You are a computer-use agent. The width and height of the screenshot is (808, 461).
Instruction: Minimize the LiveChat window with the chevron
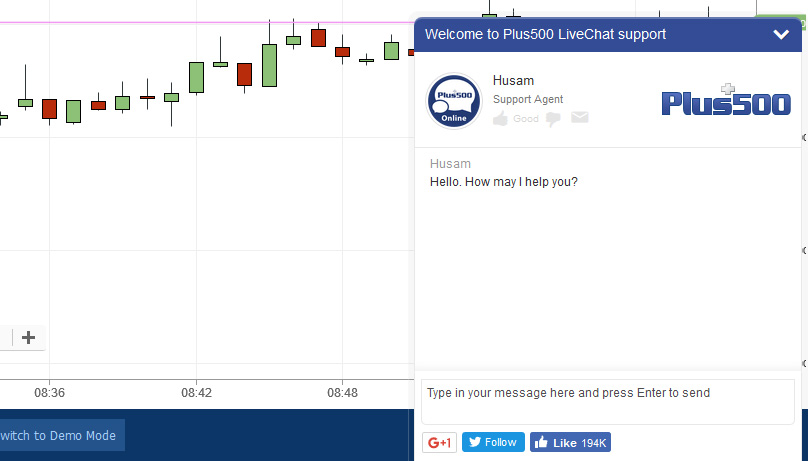781,35
